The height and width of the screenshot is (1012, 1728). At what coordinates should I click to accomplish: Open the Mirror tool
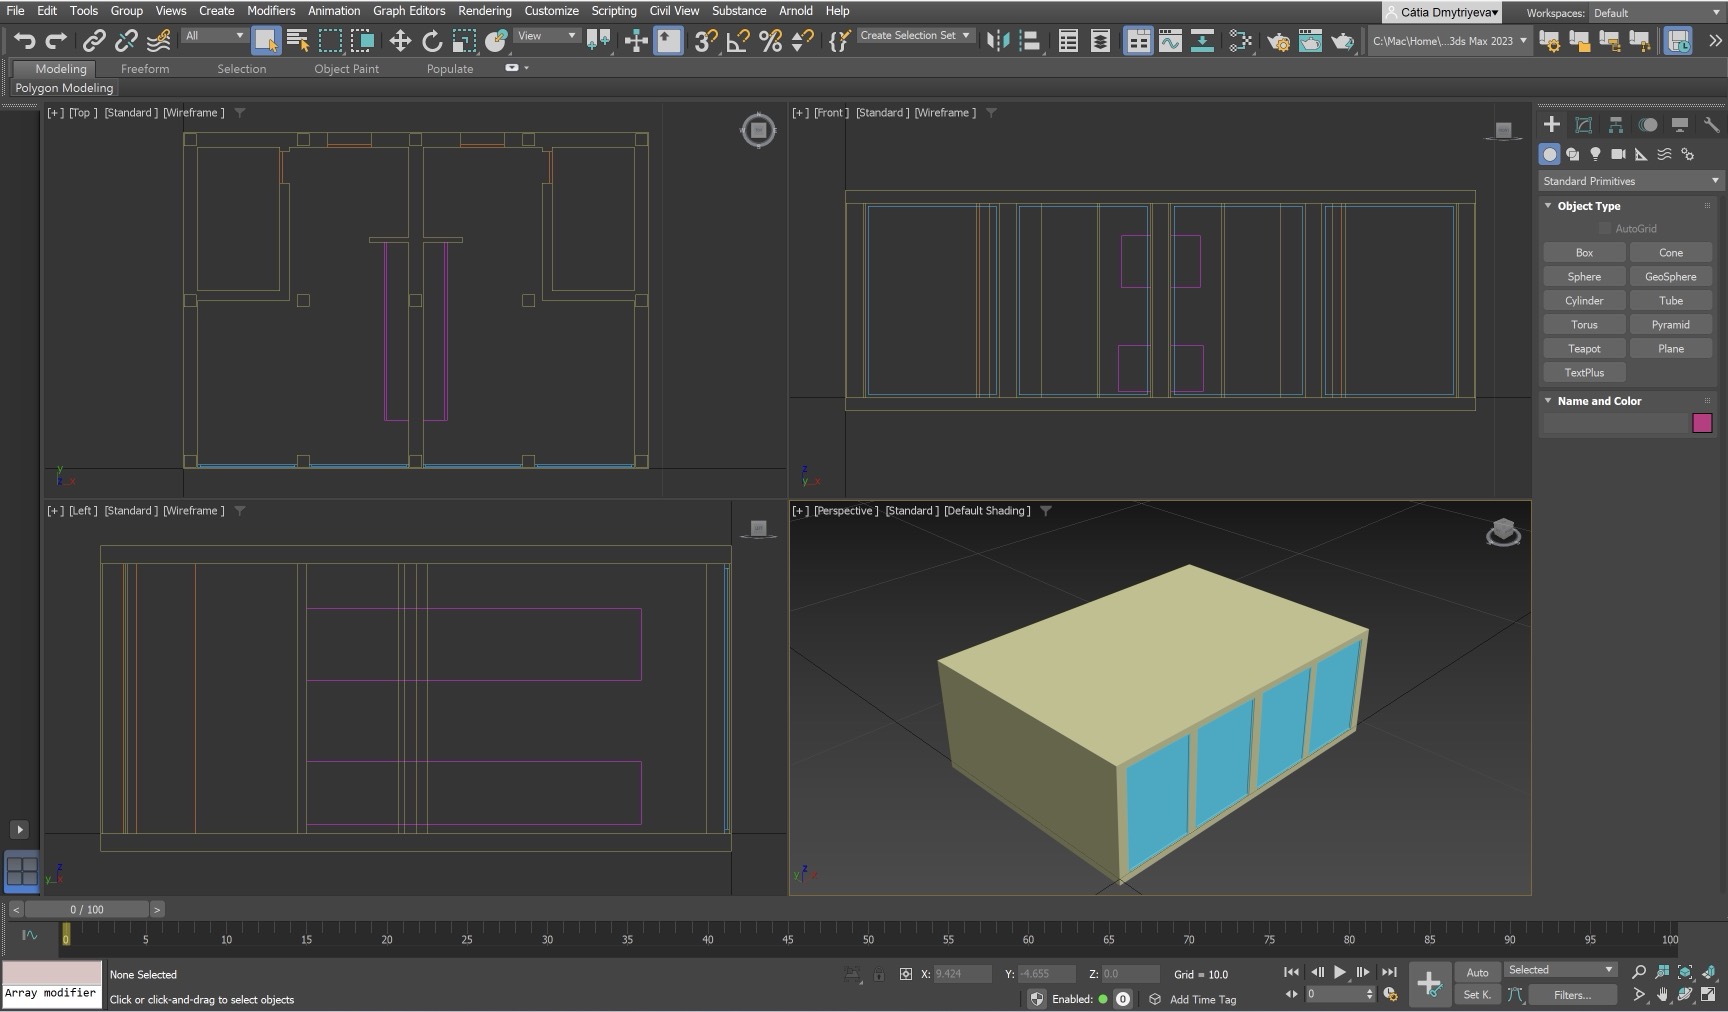997,41
